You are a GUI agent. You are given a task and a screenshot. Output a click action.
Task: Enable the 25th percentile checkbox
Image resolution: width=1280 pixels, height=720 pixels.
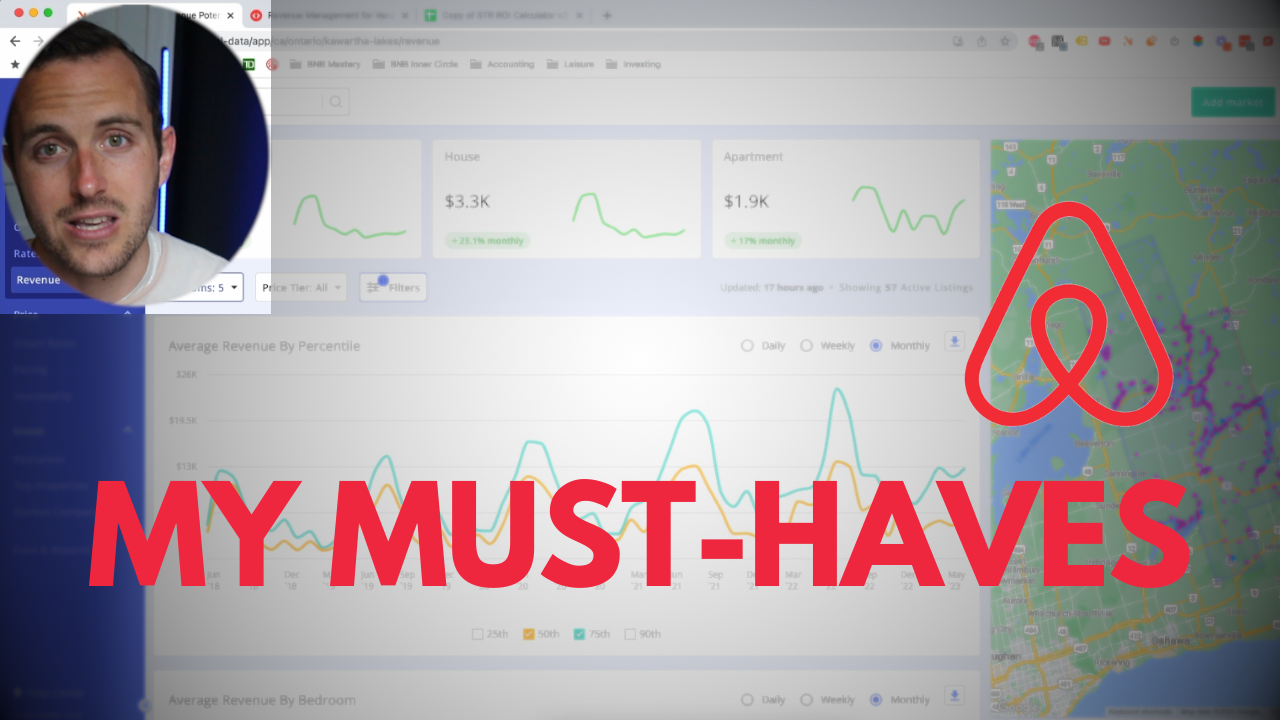(x=477, y=633)
